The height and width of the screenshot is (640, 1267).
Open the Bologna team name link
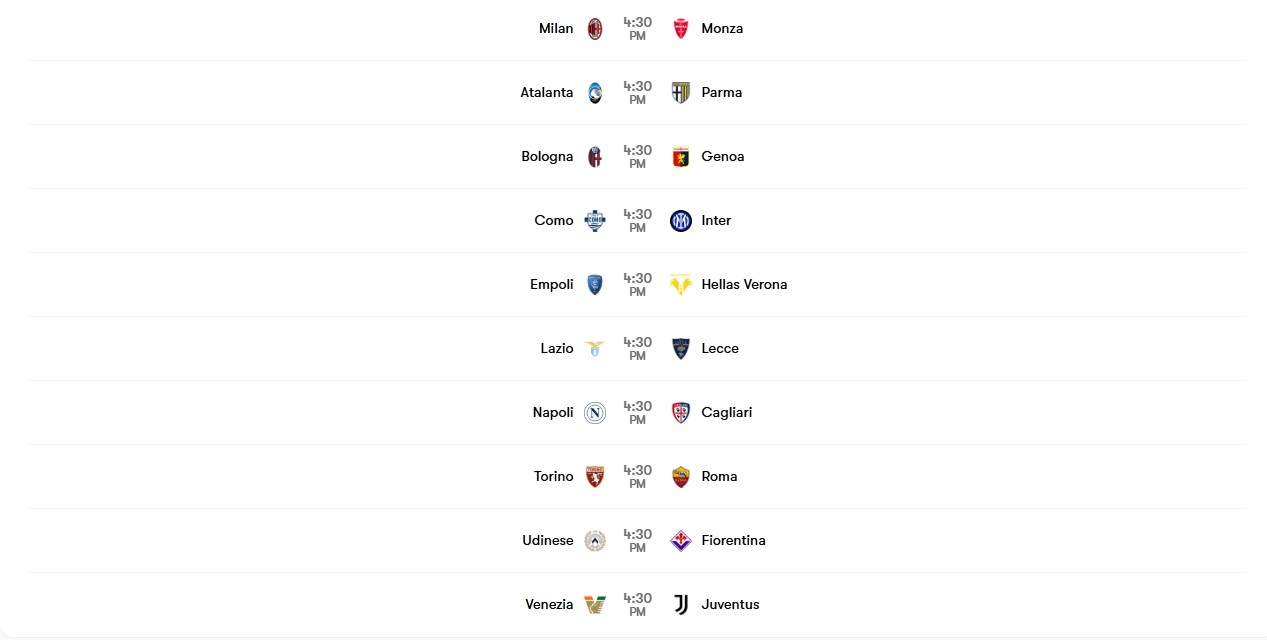[547, 156]
